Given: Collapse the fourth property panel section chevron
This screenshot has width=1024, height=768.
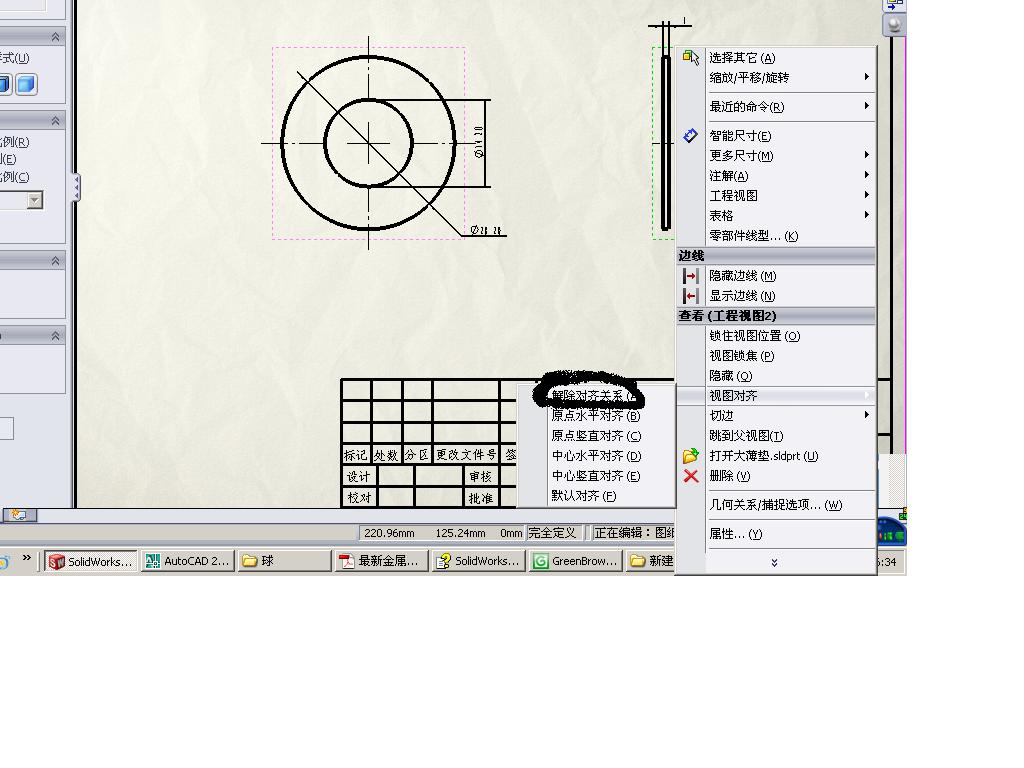Looking at the screenshot, I should pos(56,336).
